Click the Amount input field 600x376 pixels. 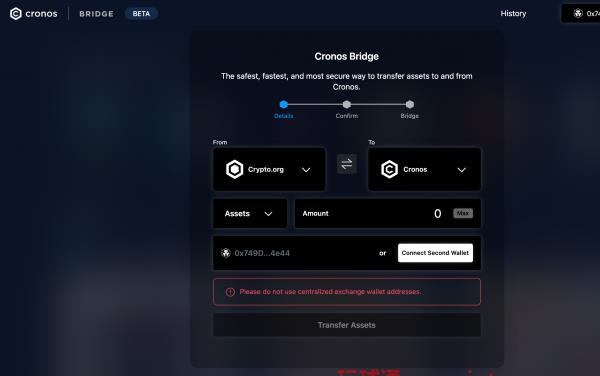[x=388, y=213]
